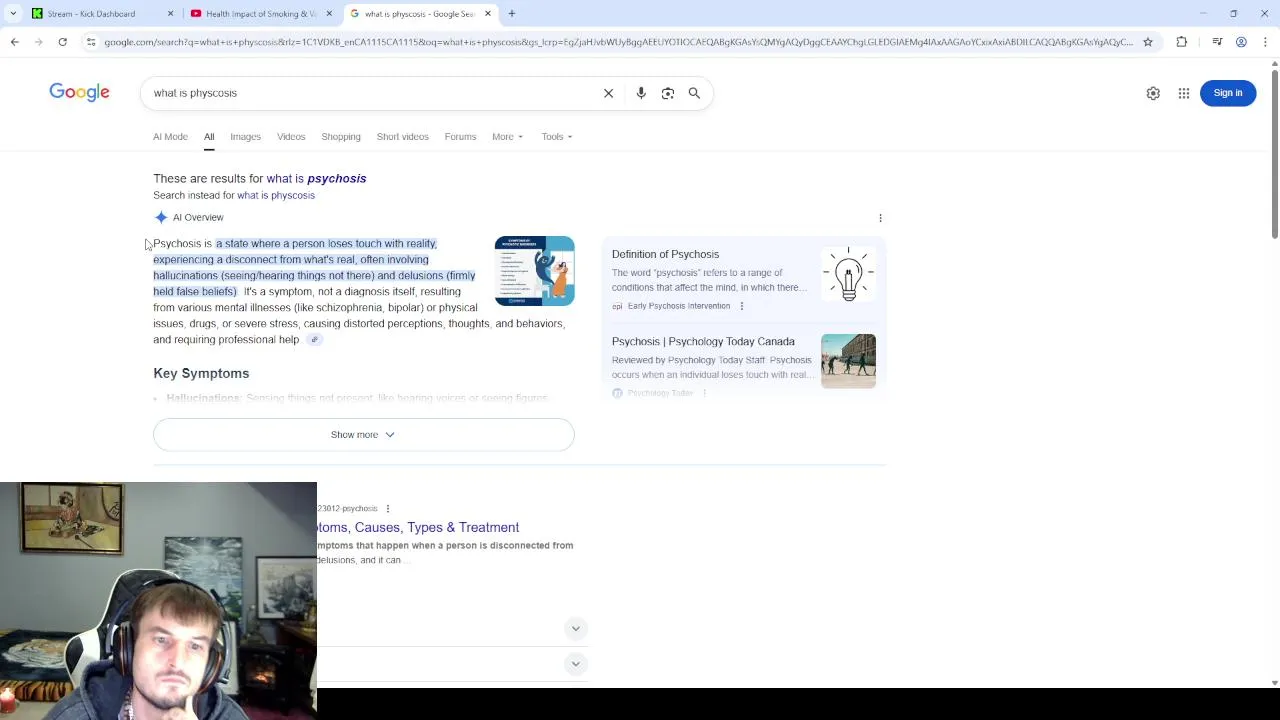Go back in browser history
The width and height of the screenshot is (1280, 720).
pyautogui.click(x=14, y=42)
